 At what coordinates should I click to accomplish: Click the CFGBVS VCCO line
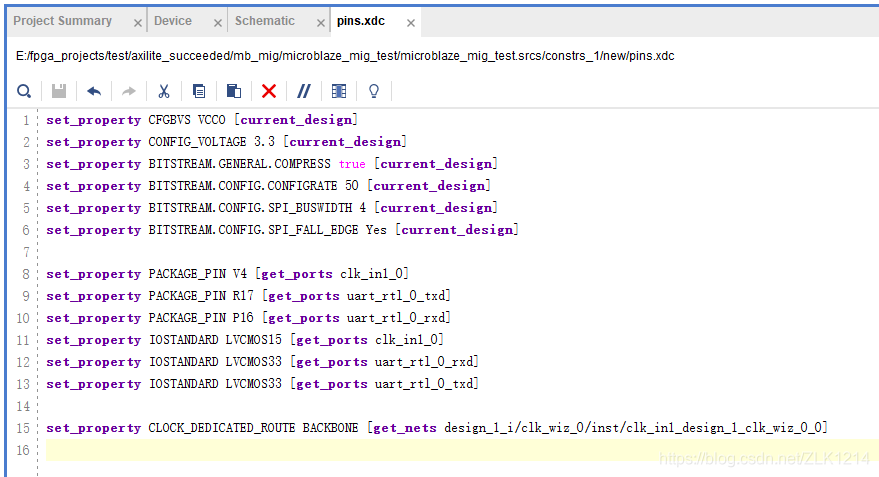[202, 120]
